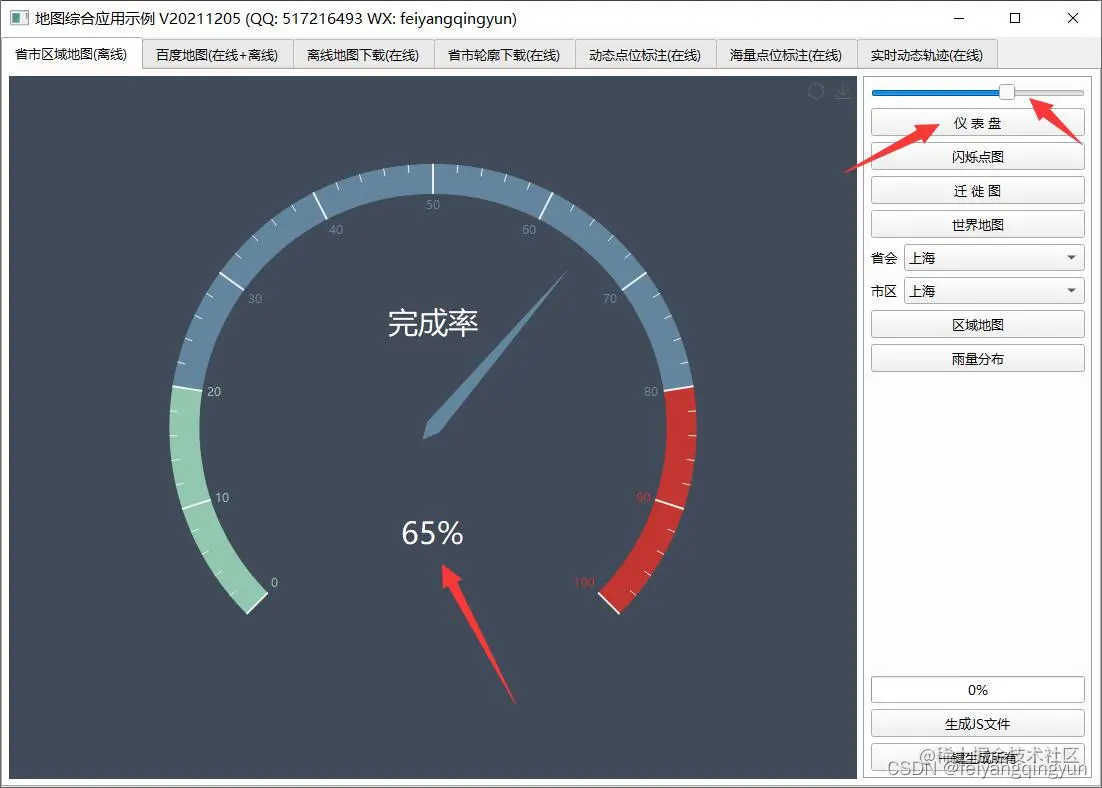Click the 闪烁点图 flashing points button
Image resolution: width=1102 pixels, height=788 pixels.
(x=977, y=156)
